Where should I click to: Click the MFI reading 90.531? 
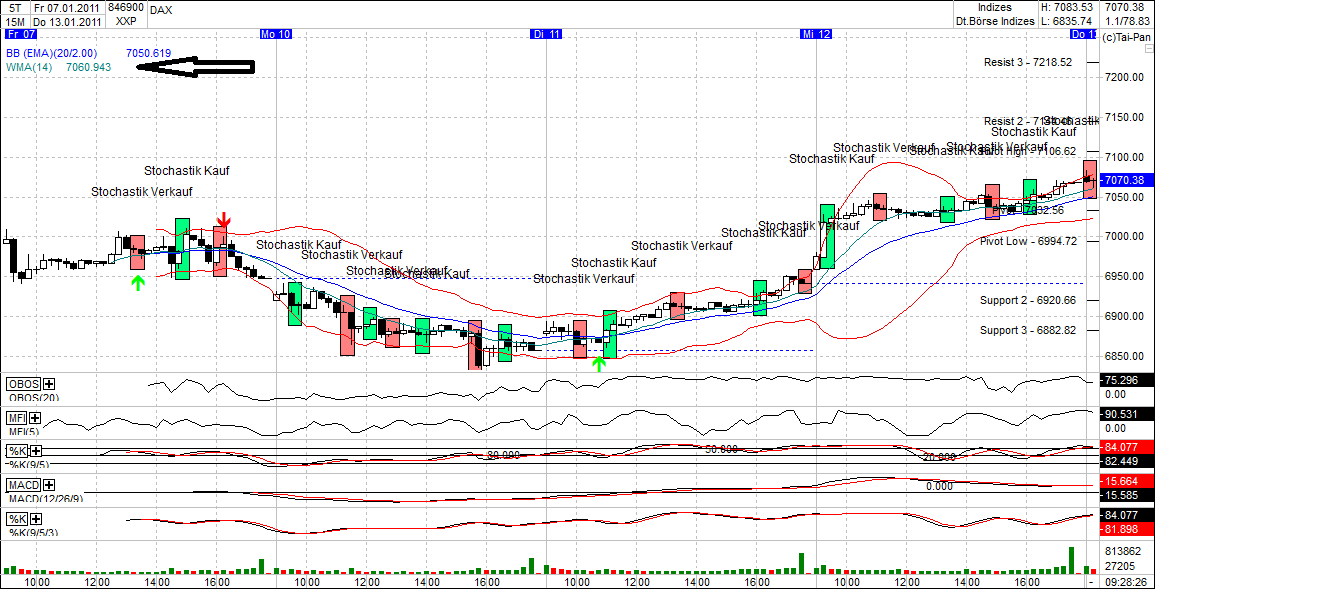tap(1128, 414)
